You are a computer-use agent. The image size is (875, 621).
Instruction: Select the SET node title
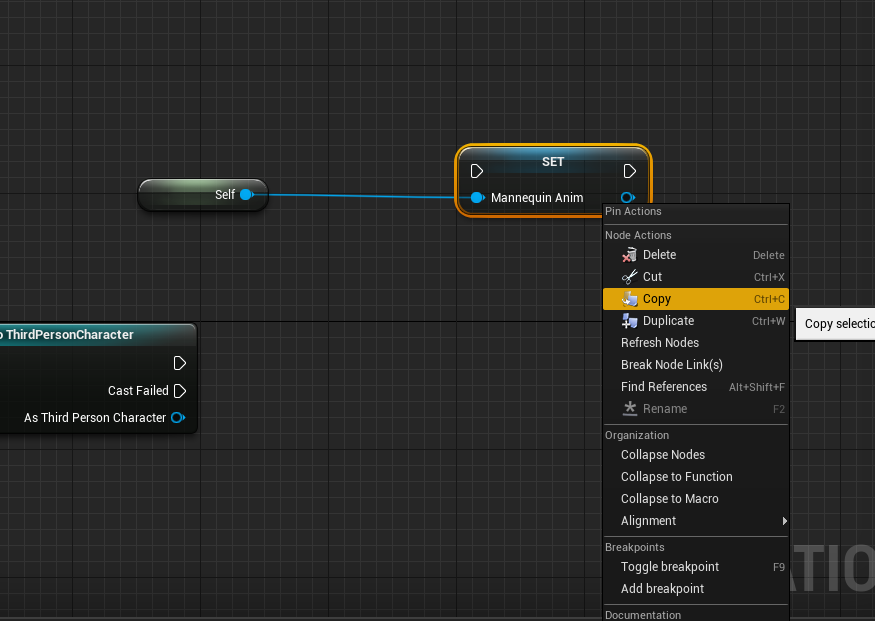click(553, 162)
